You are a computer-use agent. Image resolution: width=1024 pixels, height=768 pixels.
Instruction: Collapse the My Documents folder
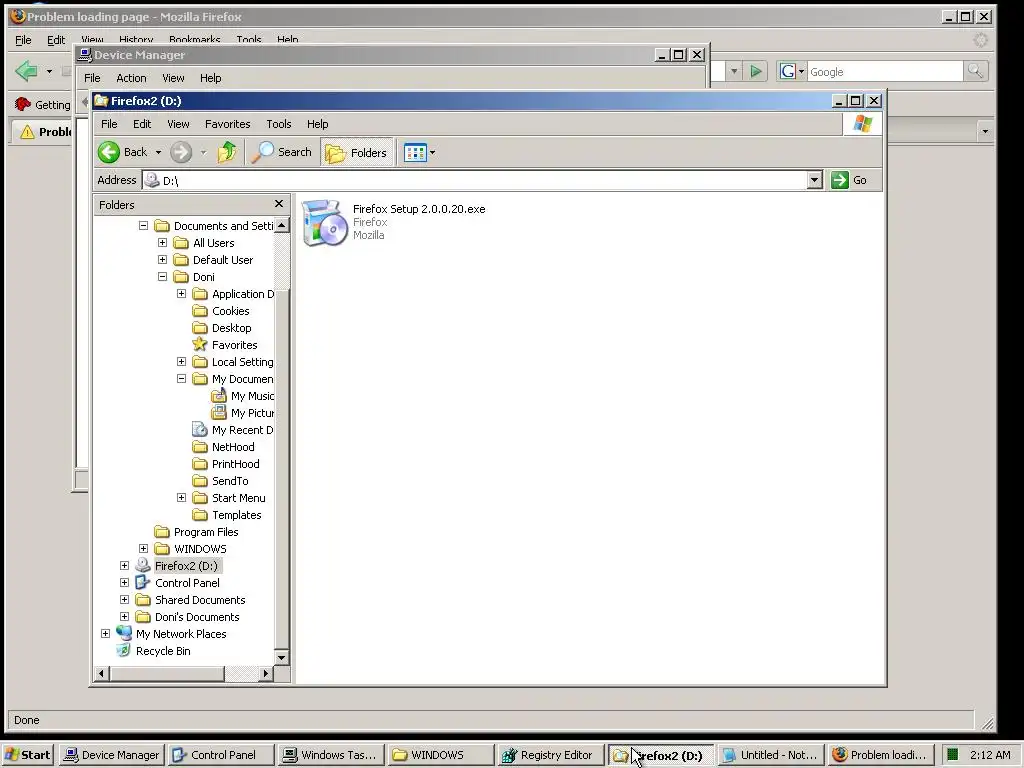point(182,379)
